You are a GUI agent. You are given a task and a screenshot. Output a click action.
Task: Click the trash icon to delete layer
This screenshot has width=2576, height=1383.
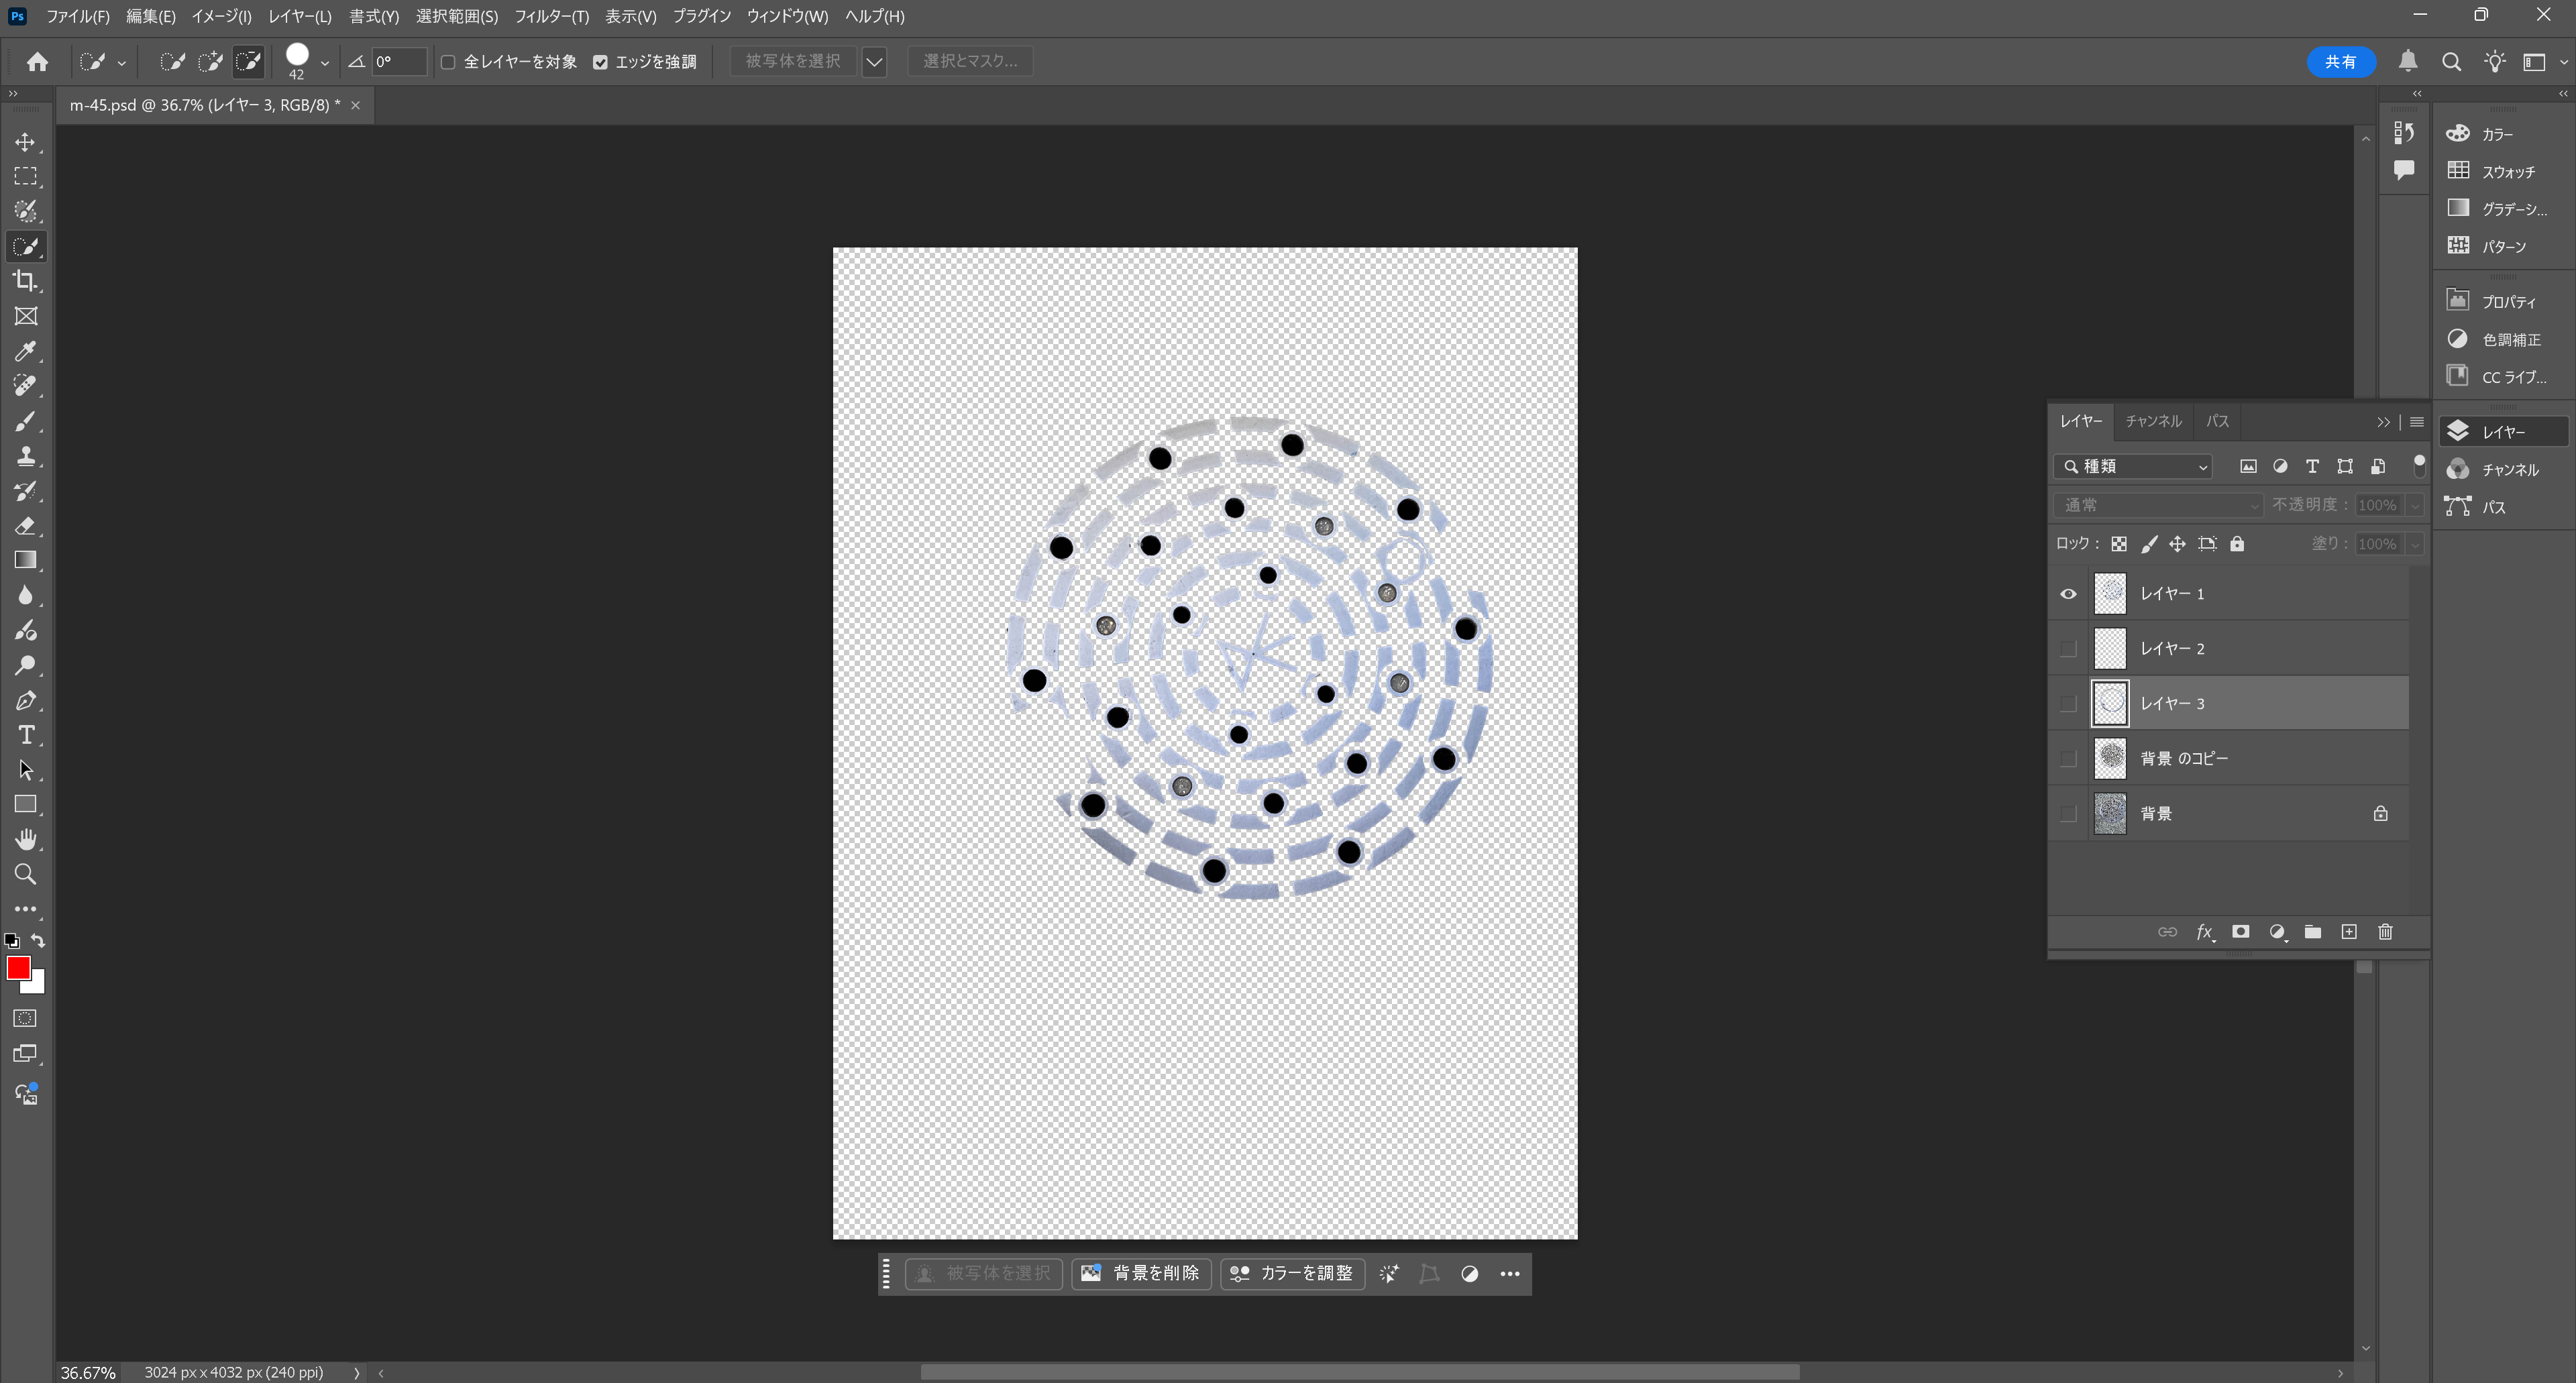pos(2385,932)
